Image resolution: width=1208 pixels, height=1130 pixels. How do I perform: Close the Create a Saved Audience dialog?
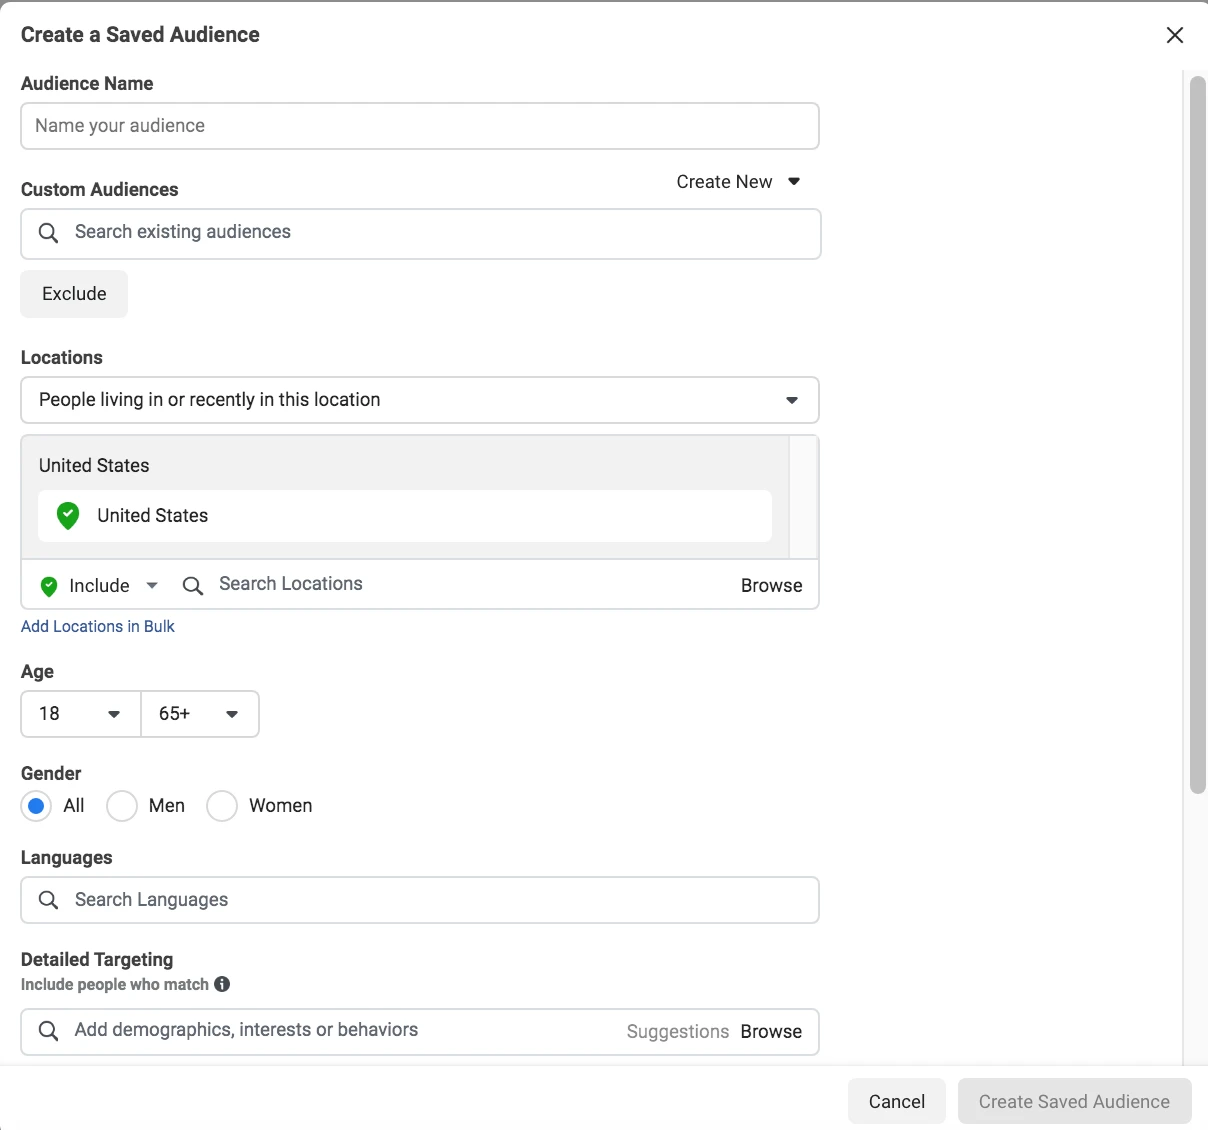pos(1175,35)
